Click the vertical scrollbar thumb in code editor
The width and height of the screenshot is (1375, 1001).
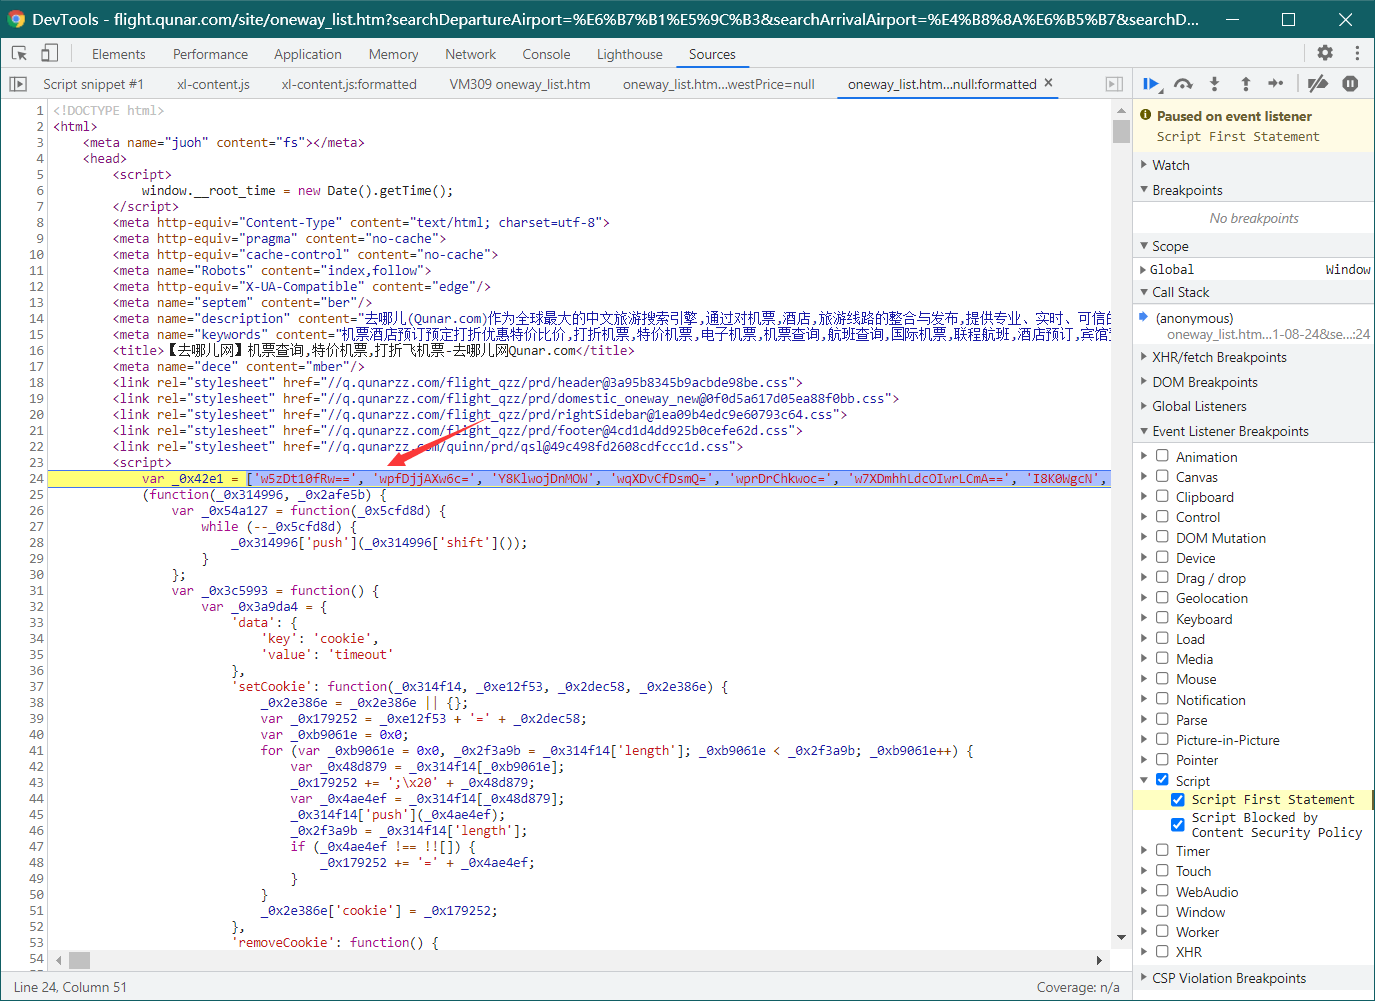[x=1121, y=130]
